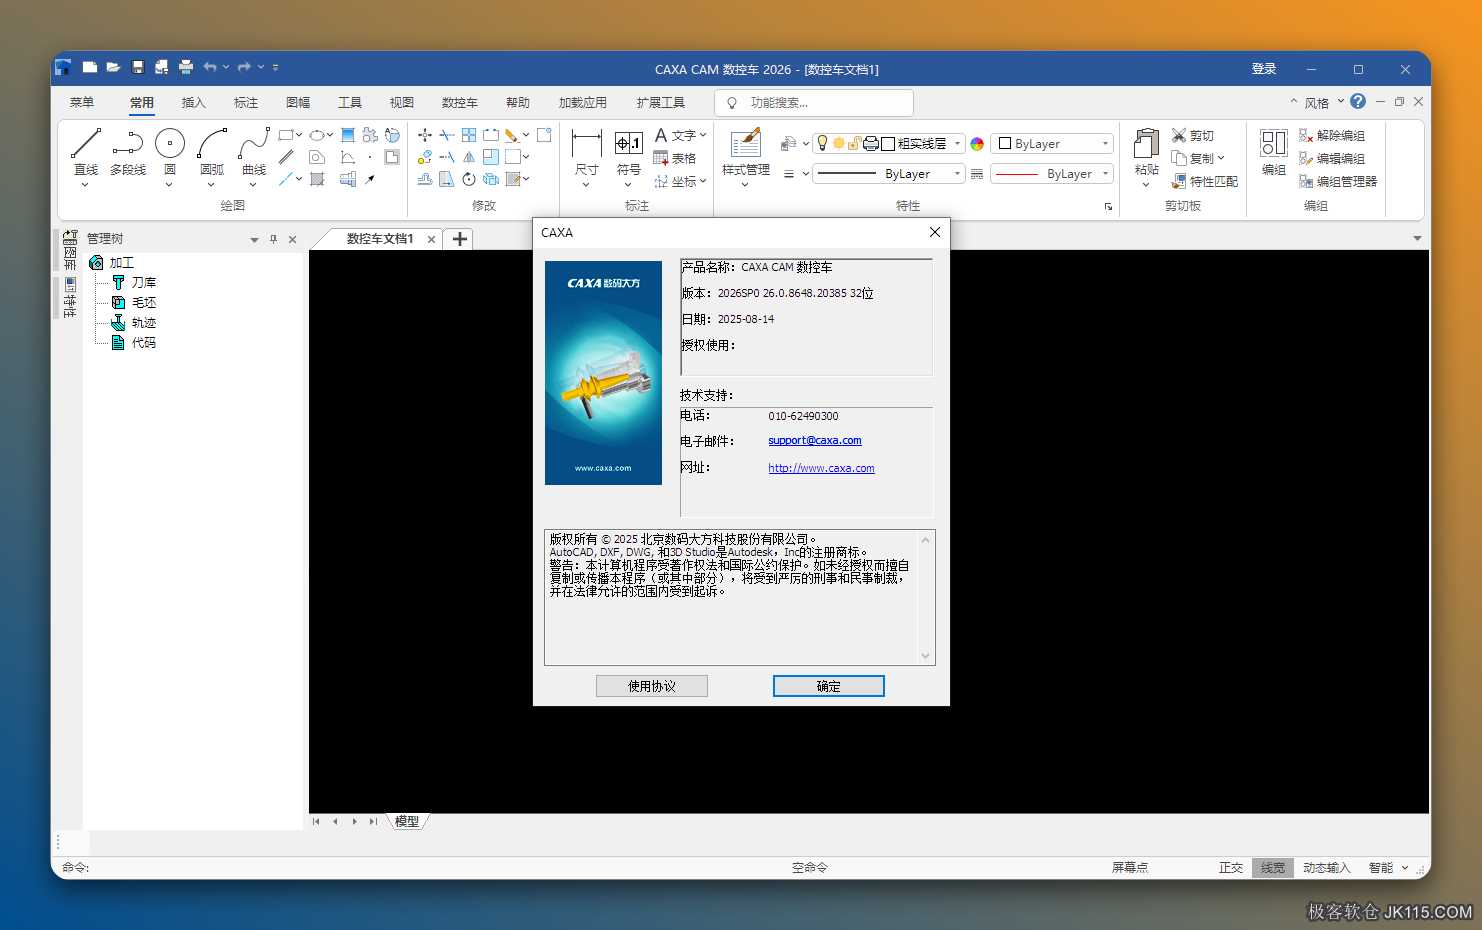This screenshot has width=1482, height=930.
Task: Select the 圆弧 arc tool
Action: click(212, 153)
